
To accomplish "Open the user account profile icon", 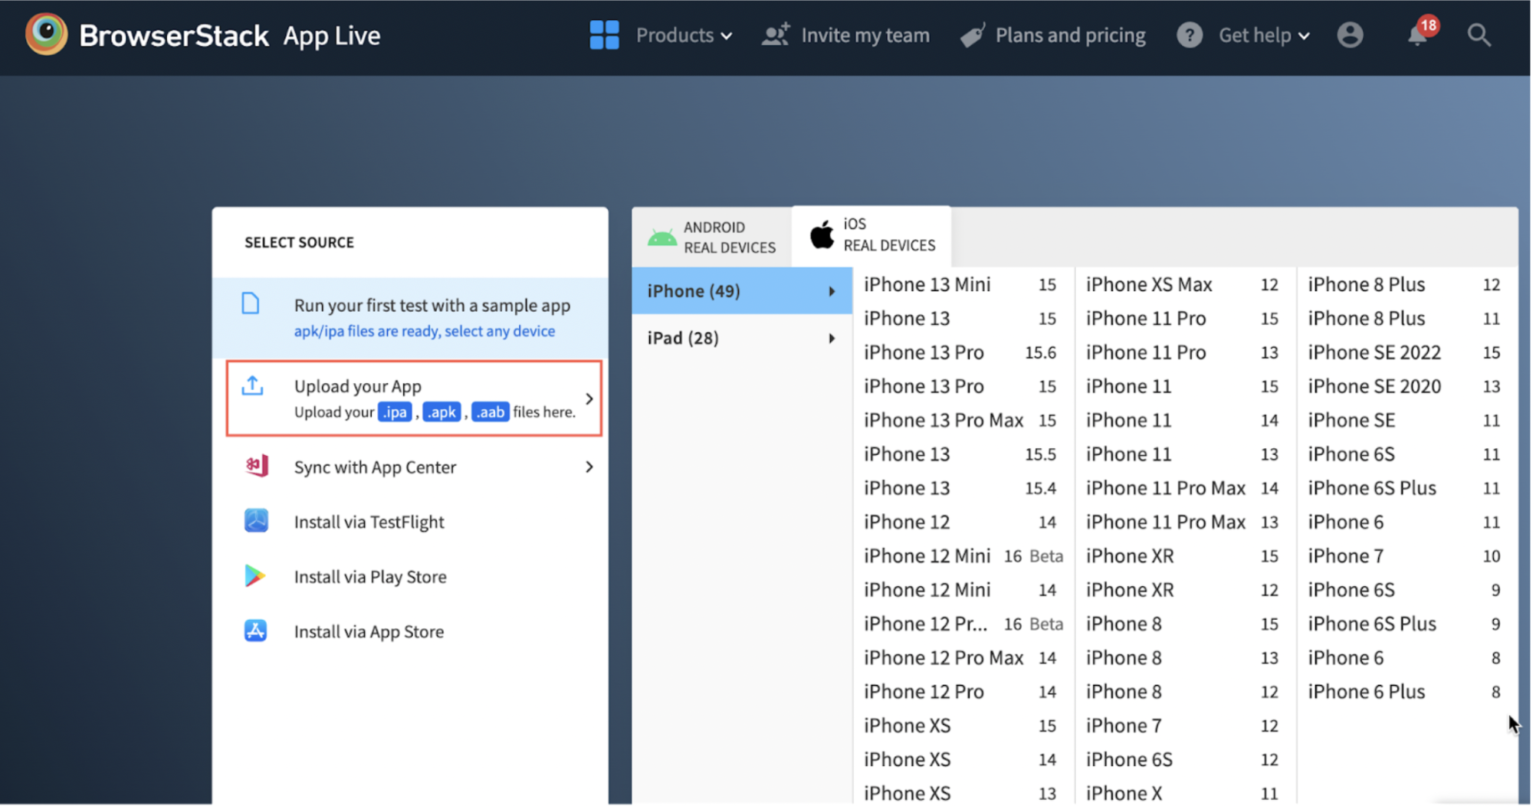I will coord(1350,34).
